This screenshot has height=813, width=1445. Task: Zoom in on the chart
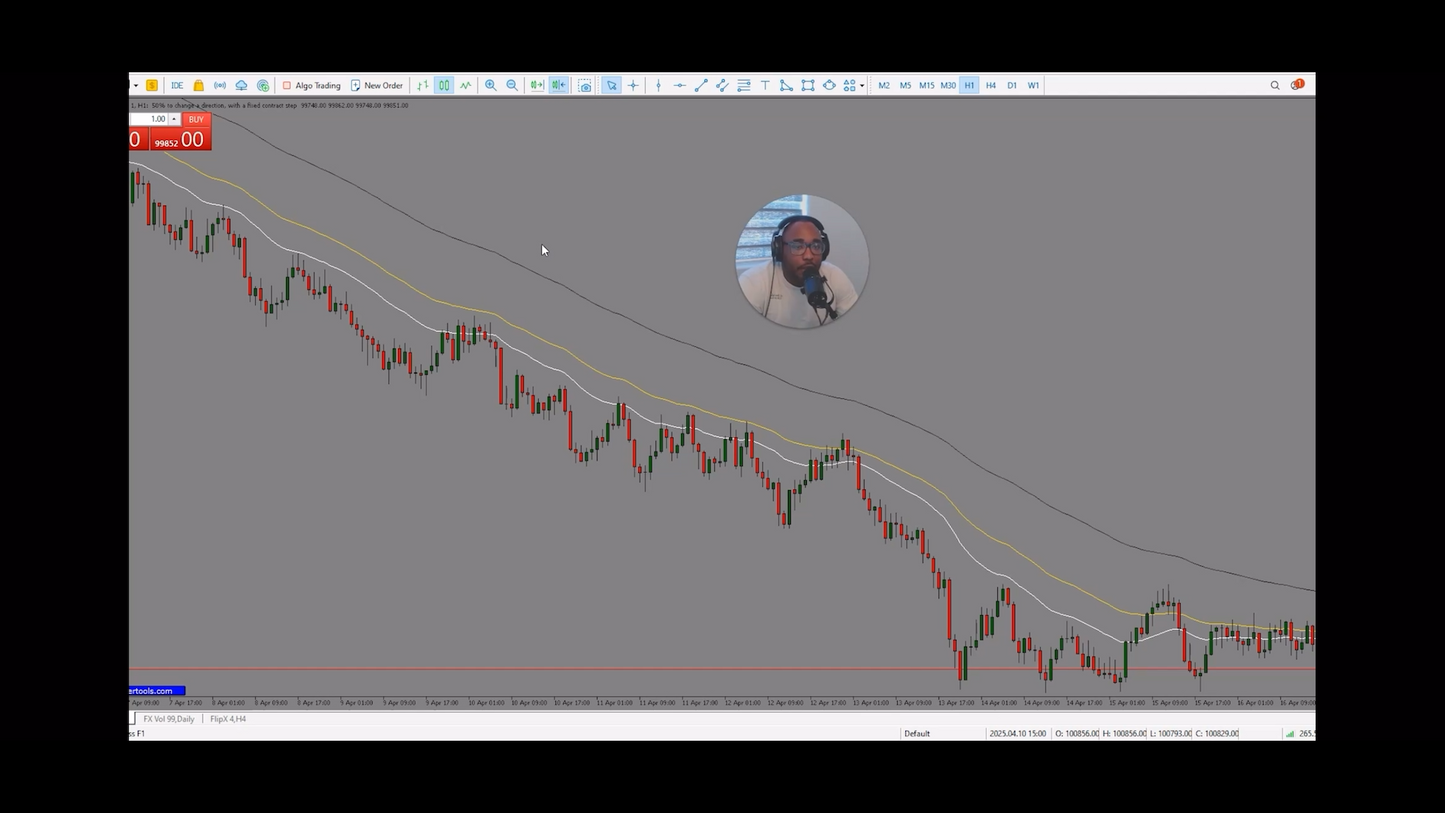pyautogui.click(x=490, y=85)
